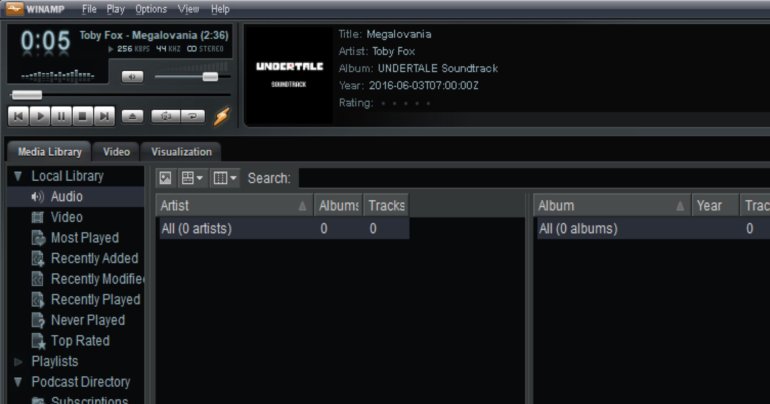Click the Eject open file button
Screen dimensions: 770x404
coord(132,116)
